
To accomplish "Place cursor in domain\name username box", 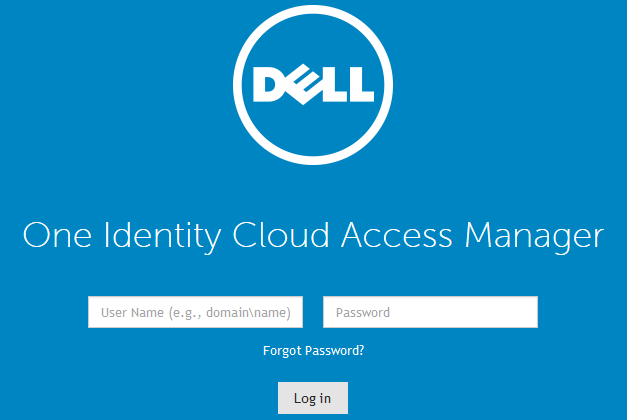I will [195, 312].
